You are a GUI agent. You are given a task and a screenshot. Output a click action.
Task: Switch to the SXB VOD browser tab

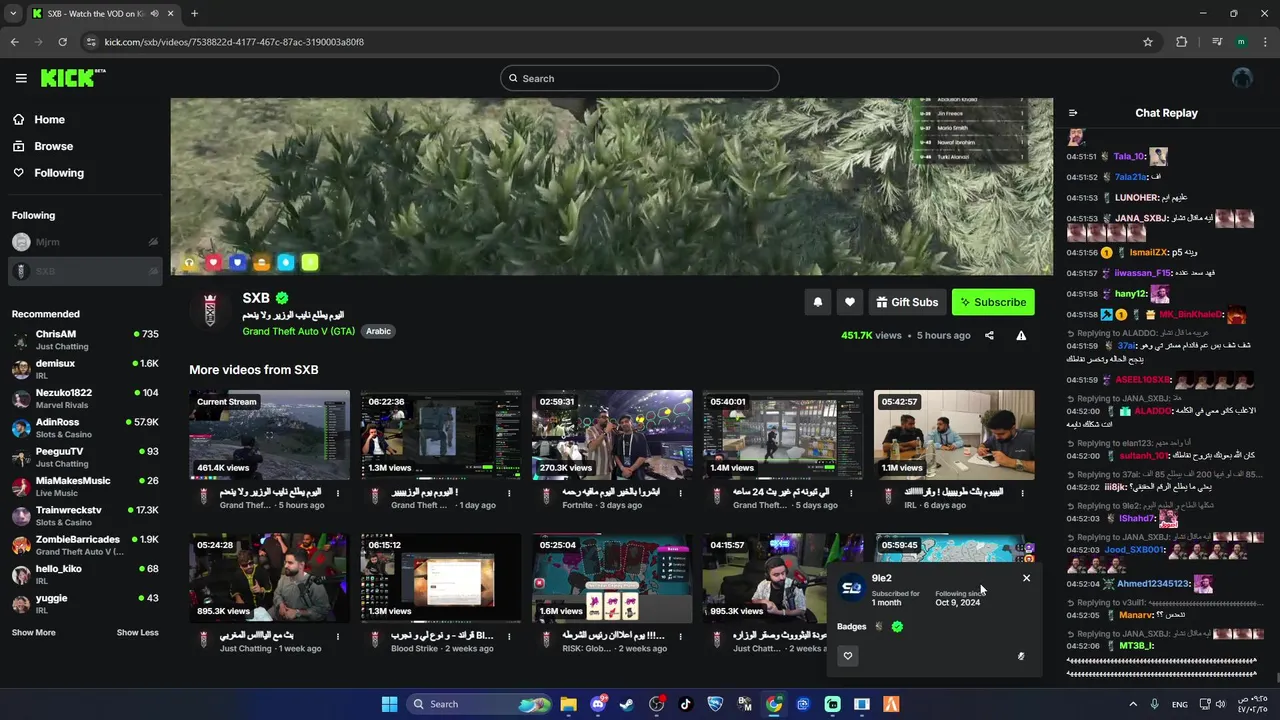(x=100, y=13)
